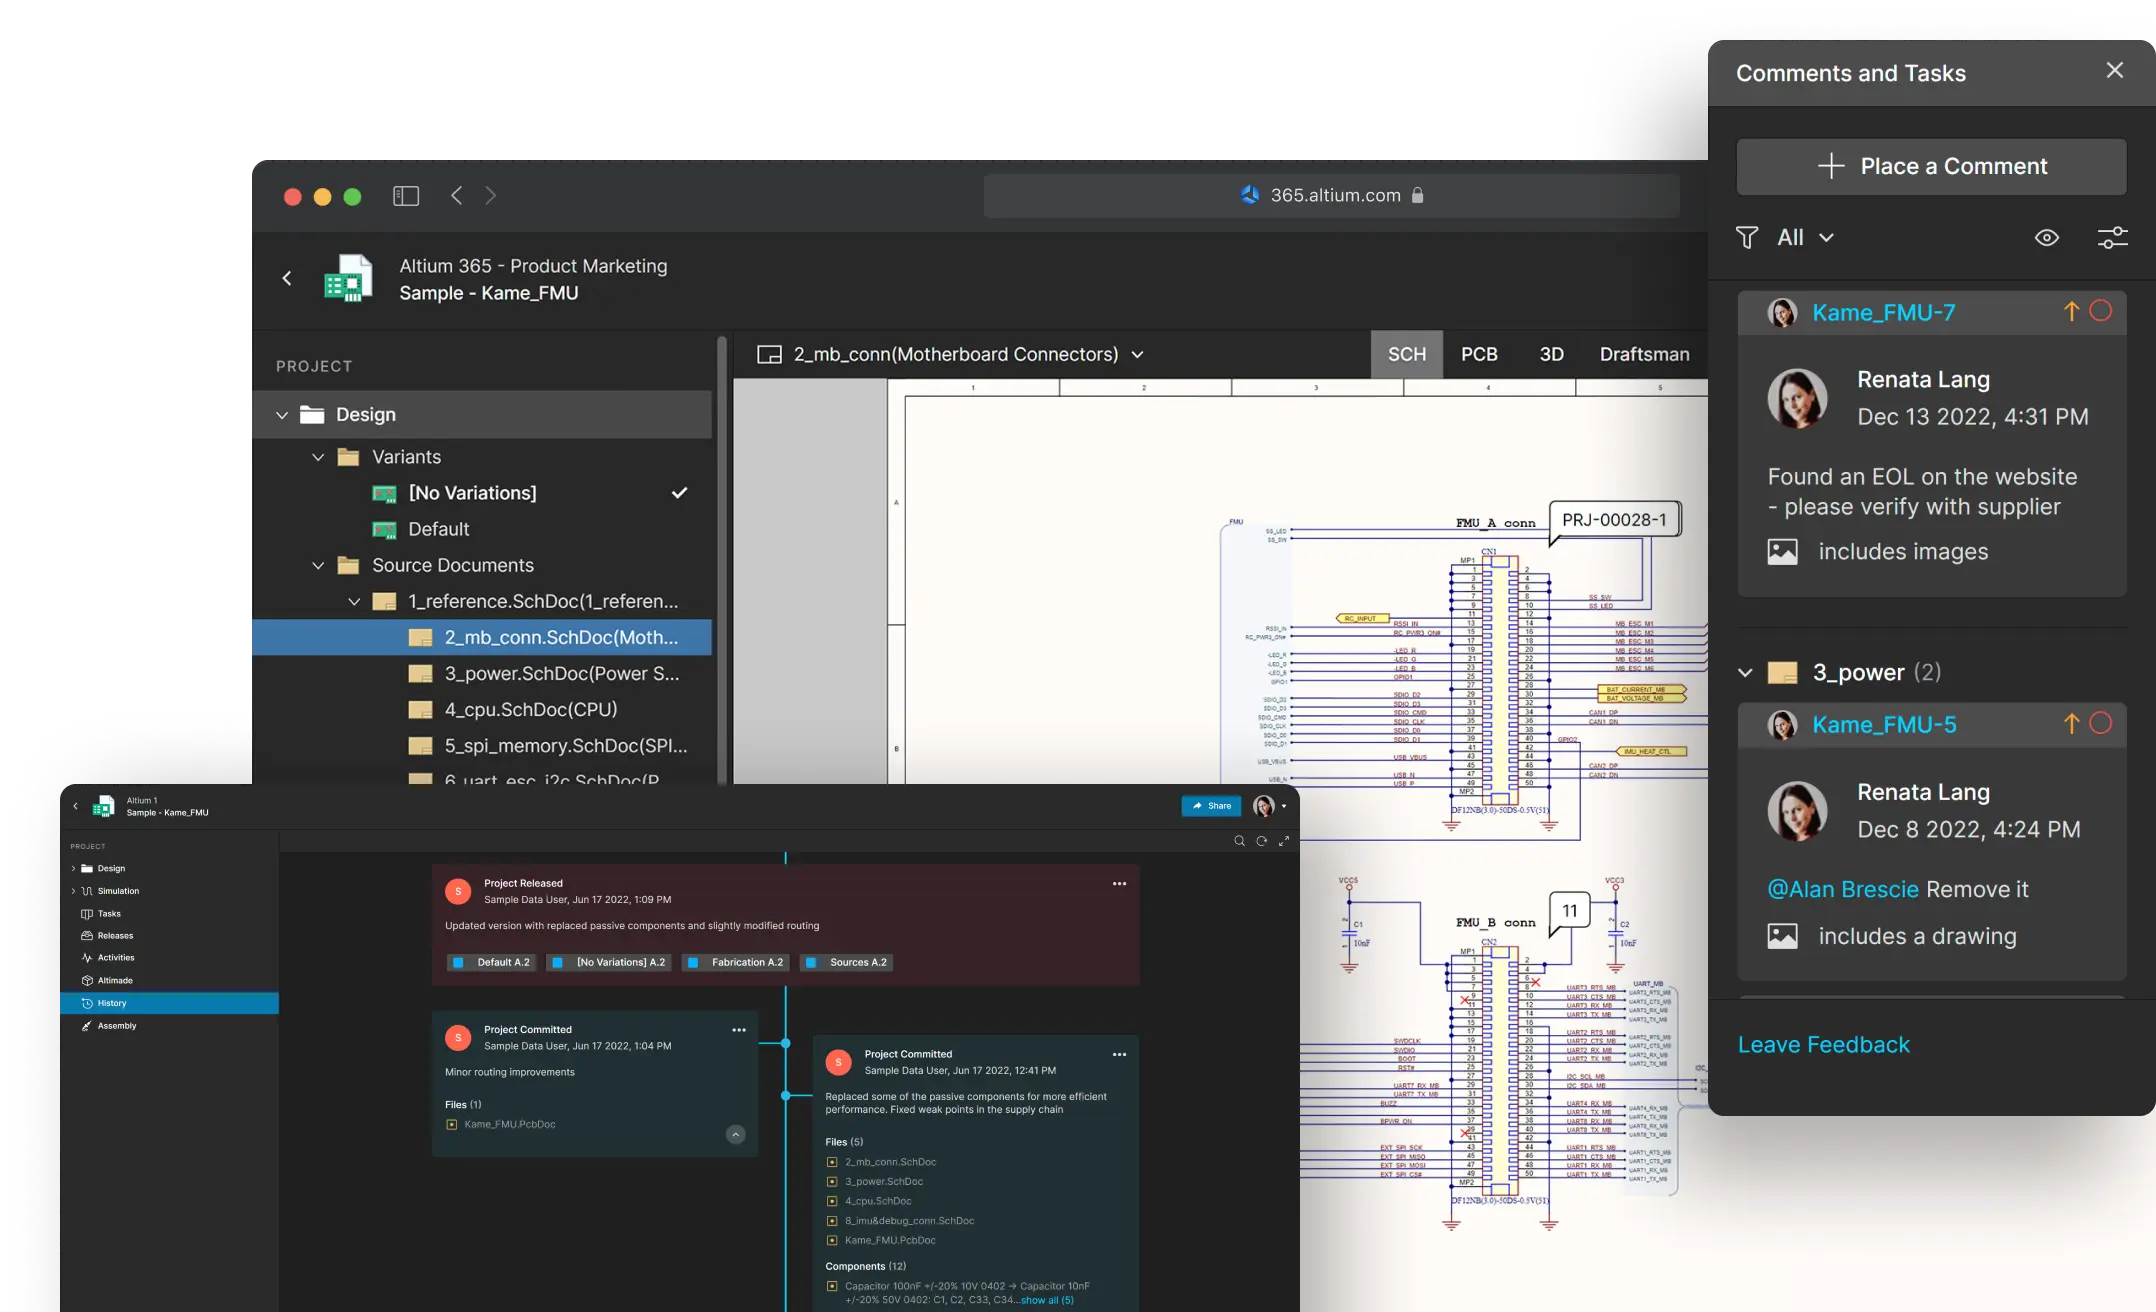Toggle the browser sidebar icon
Viewport: 2156px width, 1312px height.
tap(406, 195)
